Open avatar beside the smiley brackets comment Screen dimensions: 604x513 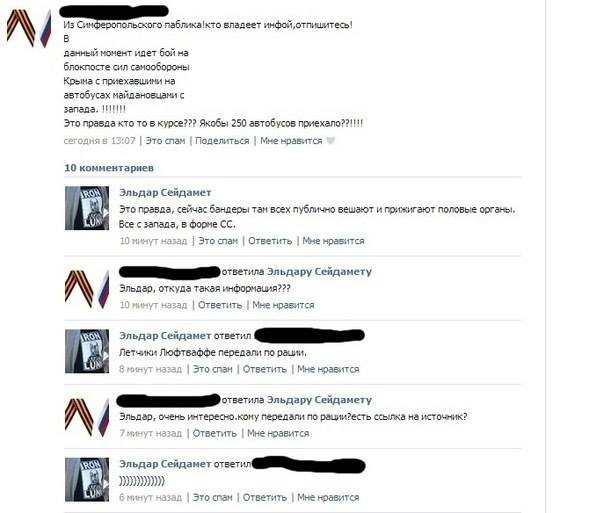click(x=87, y=479)
